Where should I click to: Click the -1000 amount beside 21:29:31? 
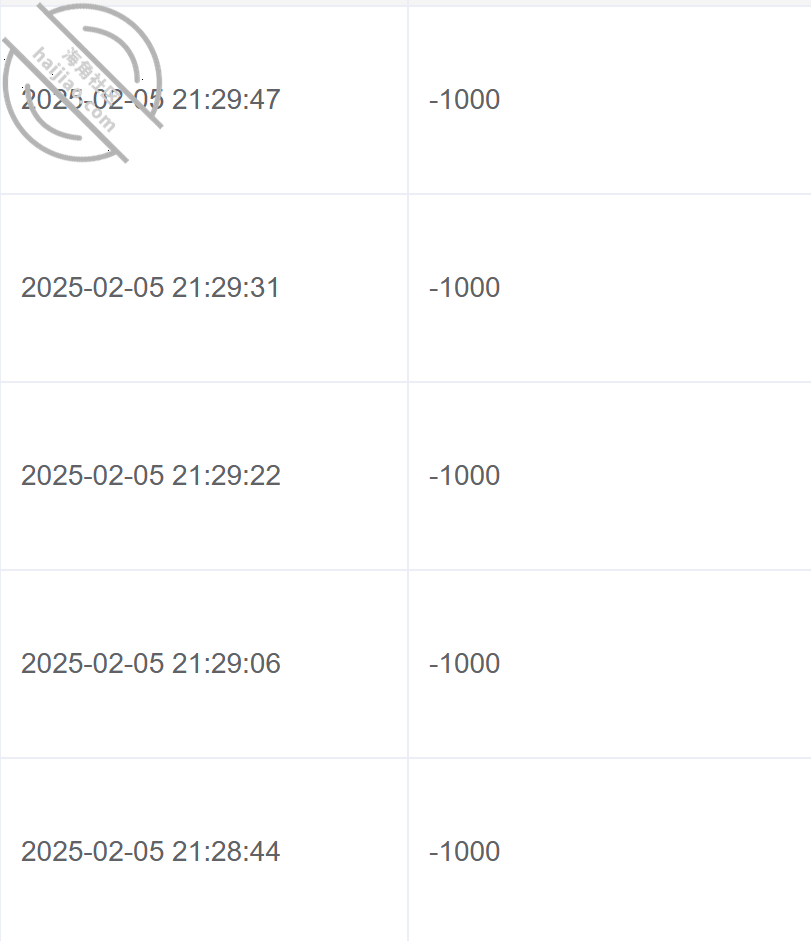(465, 287)
